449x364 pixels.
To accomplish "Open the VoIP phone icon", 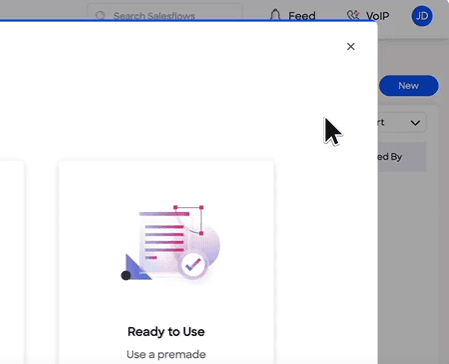I will click(x=353, y=15).
